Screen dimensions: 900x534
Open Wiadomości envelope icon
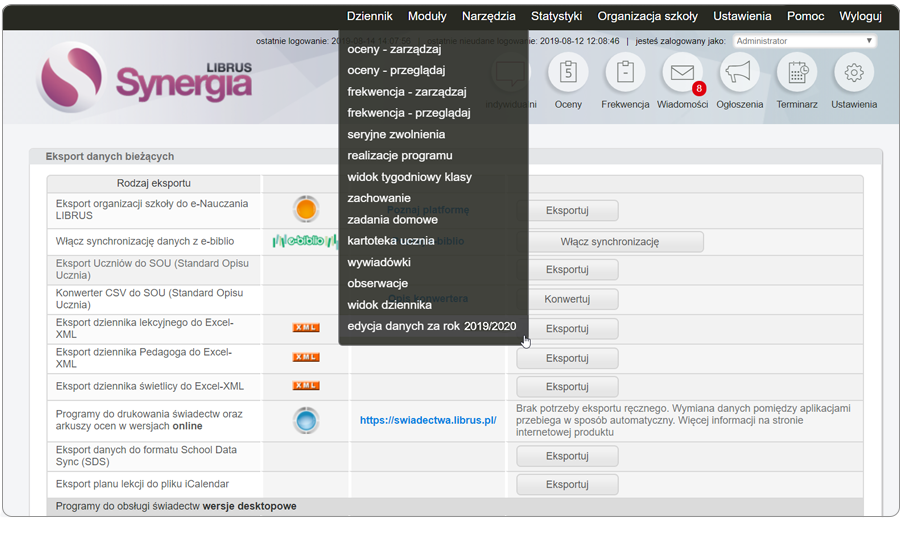tap(683, 73)
